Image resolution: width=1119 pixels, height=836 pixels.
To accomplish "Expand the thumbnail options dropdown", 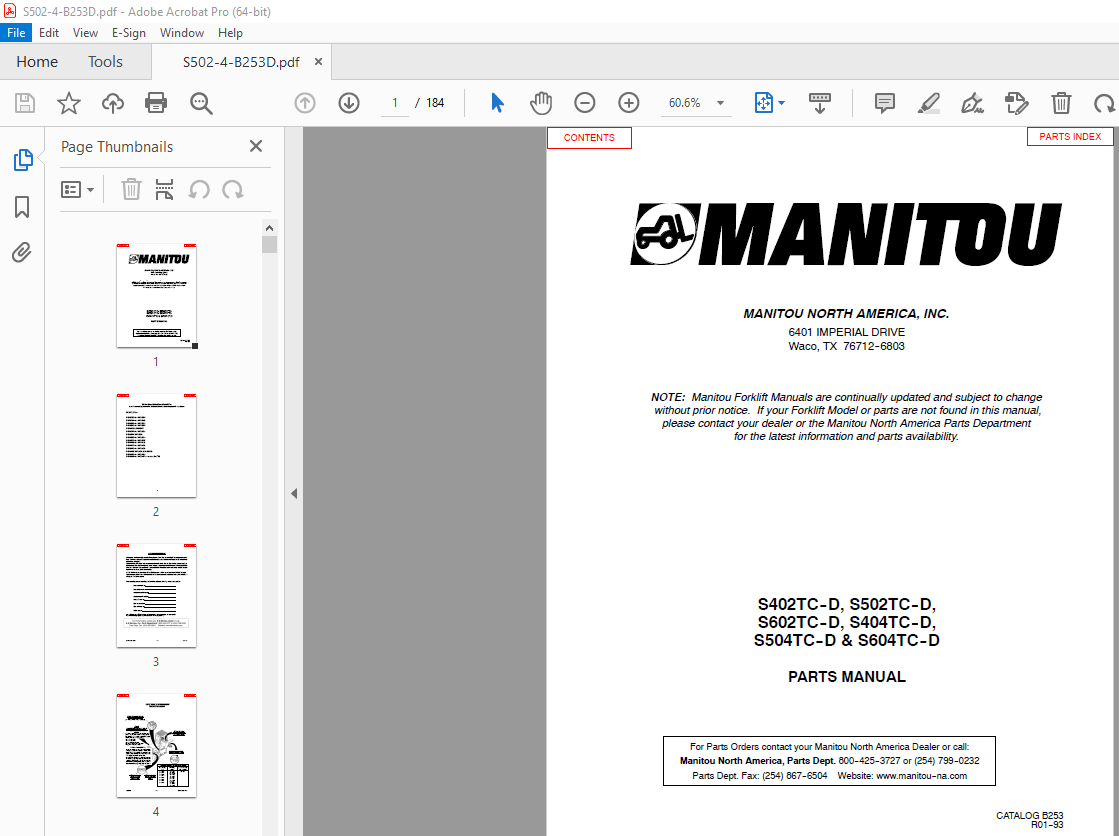I will click(x=78, y=189).
